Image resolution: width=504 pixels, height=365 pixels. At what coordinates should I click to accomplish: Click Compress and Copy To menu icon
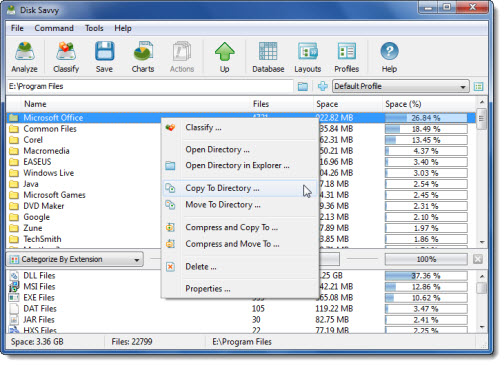pyautogui.click(x=170, y=227)
